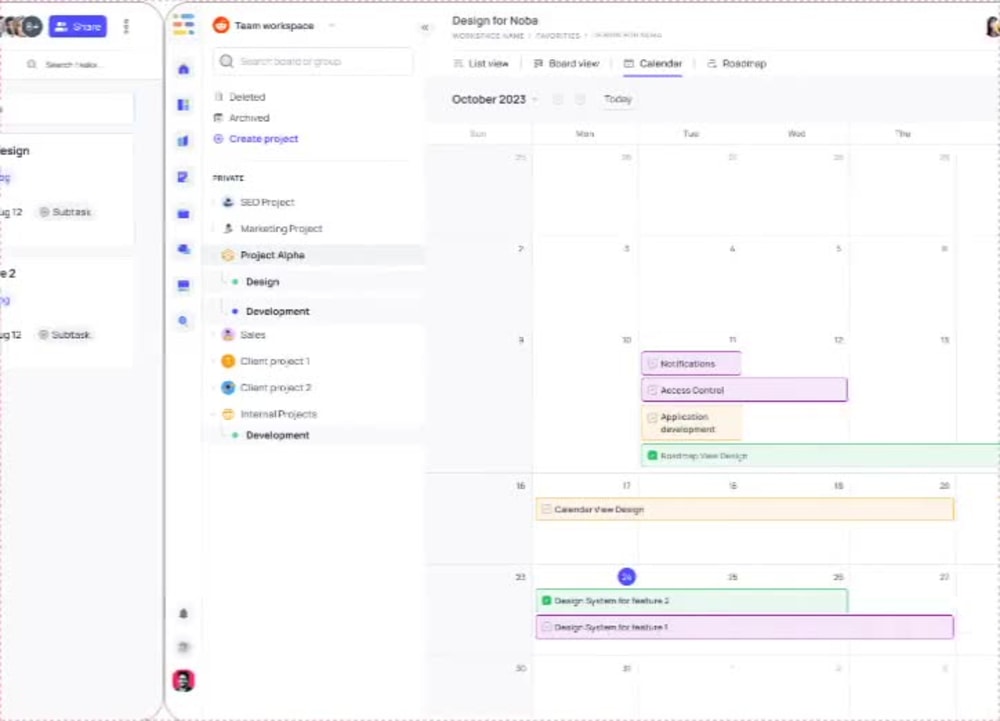Open the notes edit icon in sidebar rail

click(184, 177)
